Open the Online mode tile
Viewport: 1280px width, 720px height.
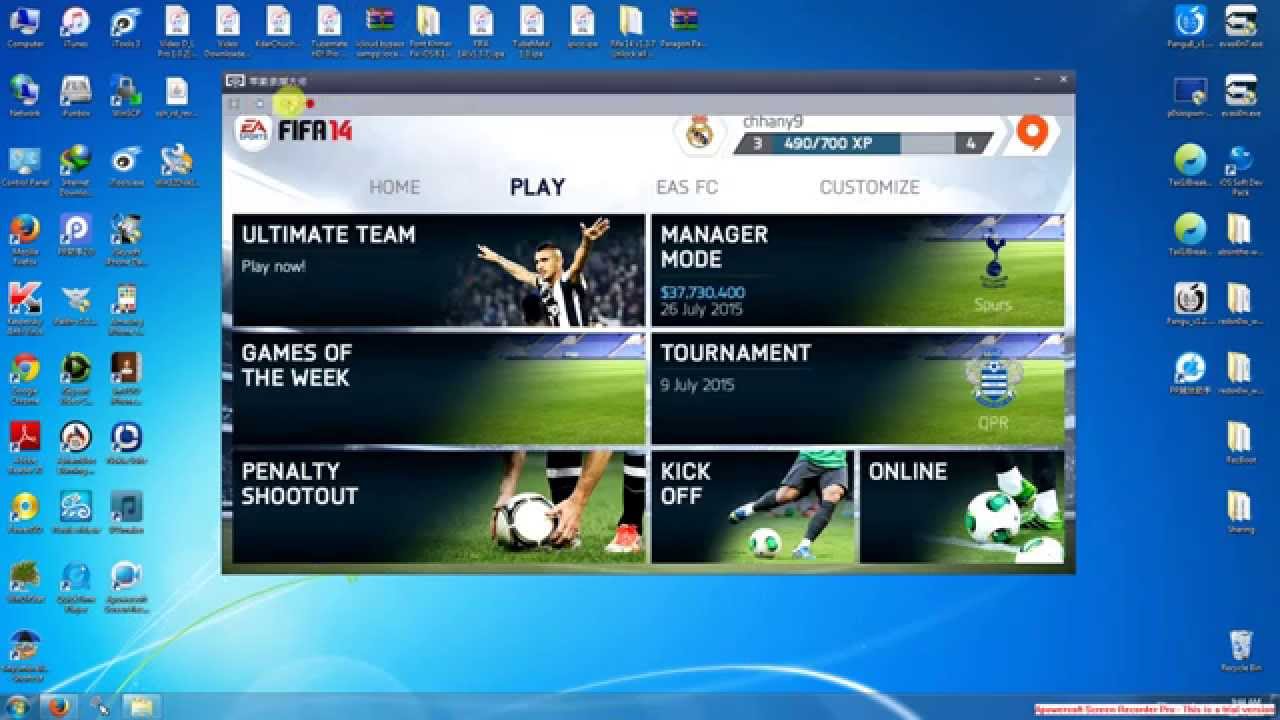tap(962, 507)
